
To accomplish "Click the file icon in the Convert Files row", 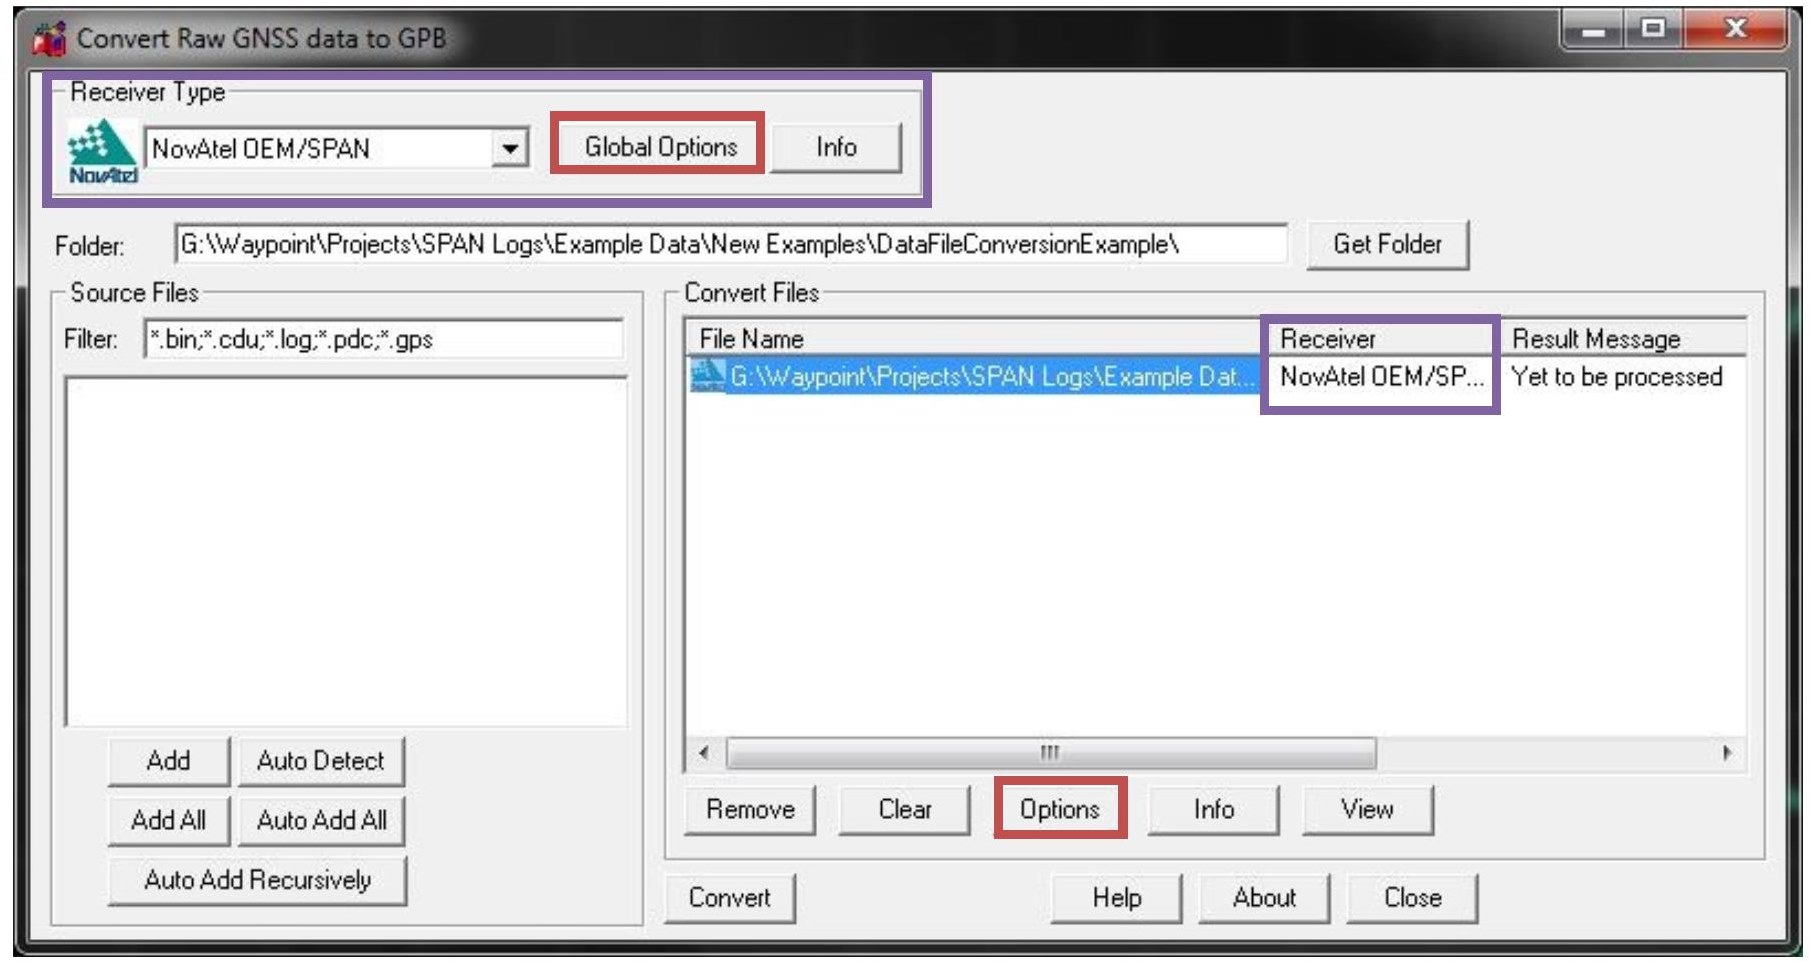I will coord(708,377).
